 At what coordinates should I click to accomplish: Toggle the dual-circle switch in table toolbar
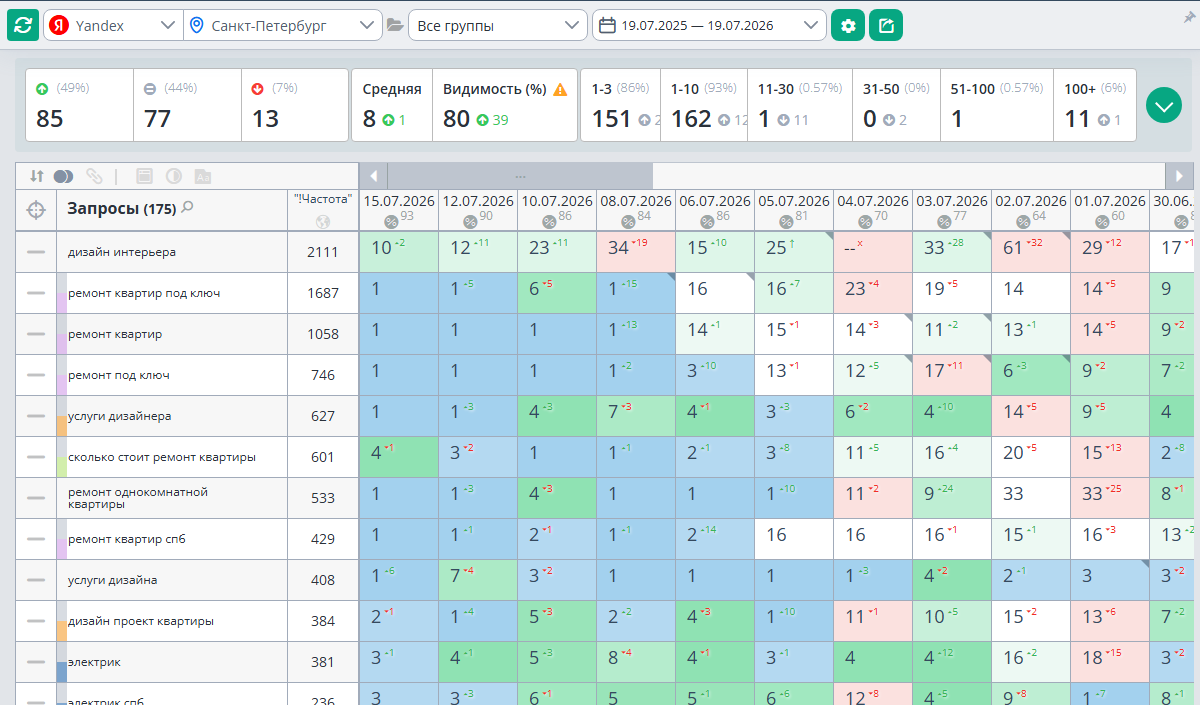click(x=63, y=176)
